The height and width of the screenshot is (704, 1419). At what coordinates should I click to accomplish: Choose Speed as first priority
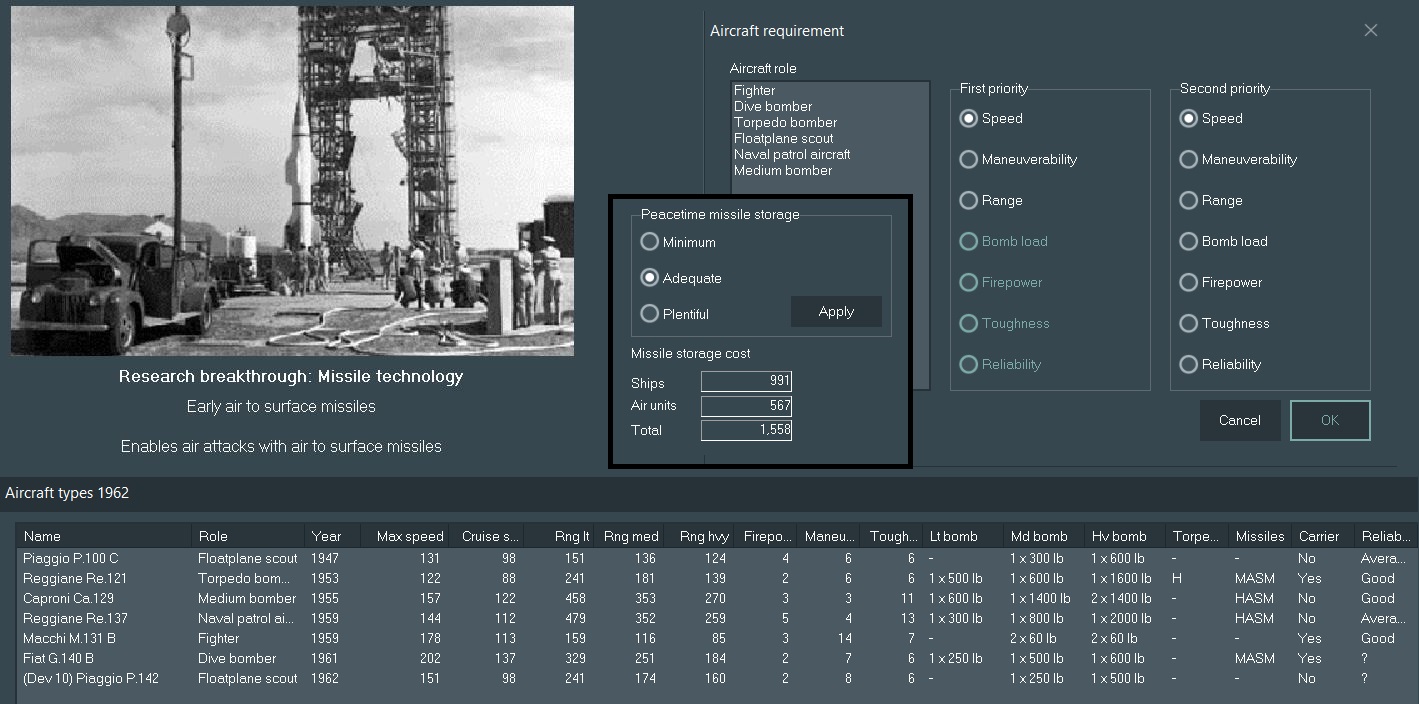click(x=991, y=118)
